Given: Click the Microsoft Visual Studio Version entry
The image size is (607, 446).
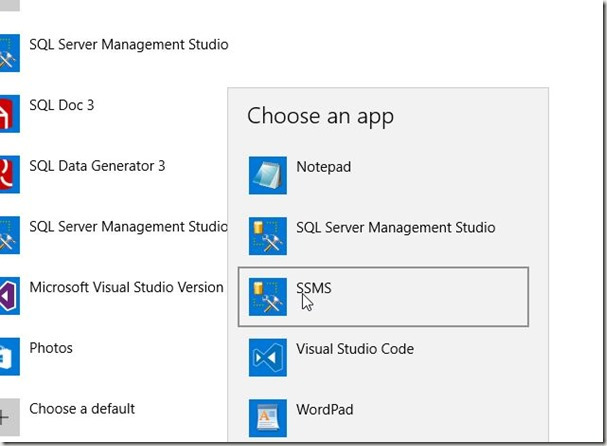Looking at the screenshot, I should [x=126, y=287].
